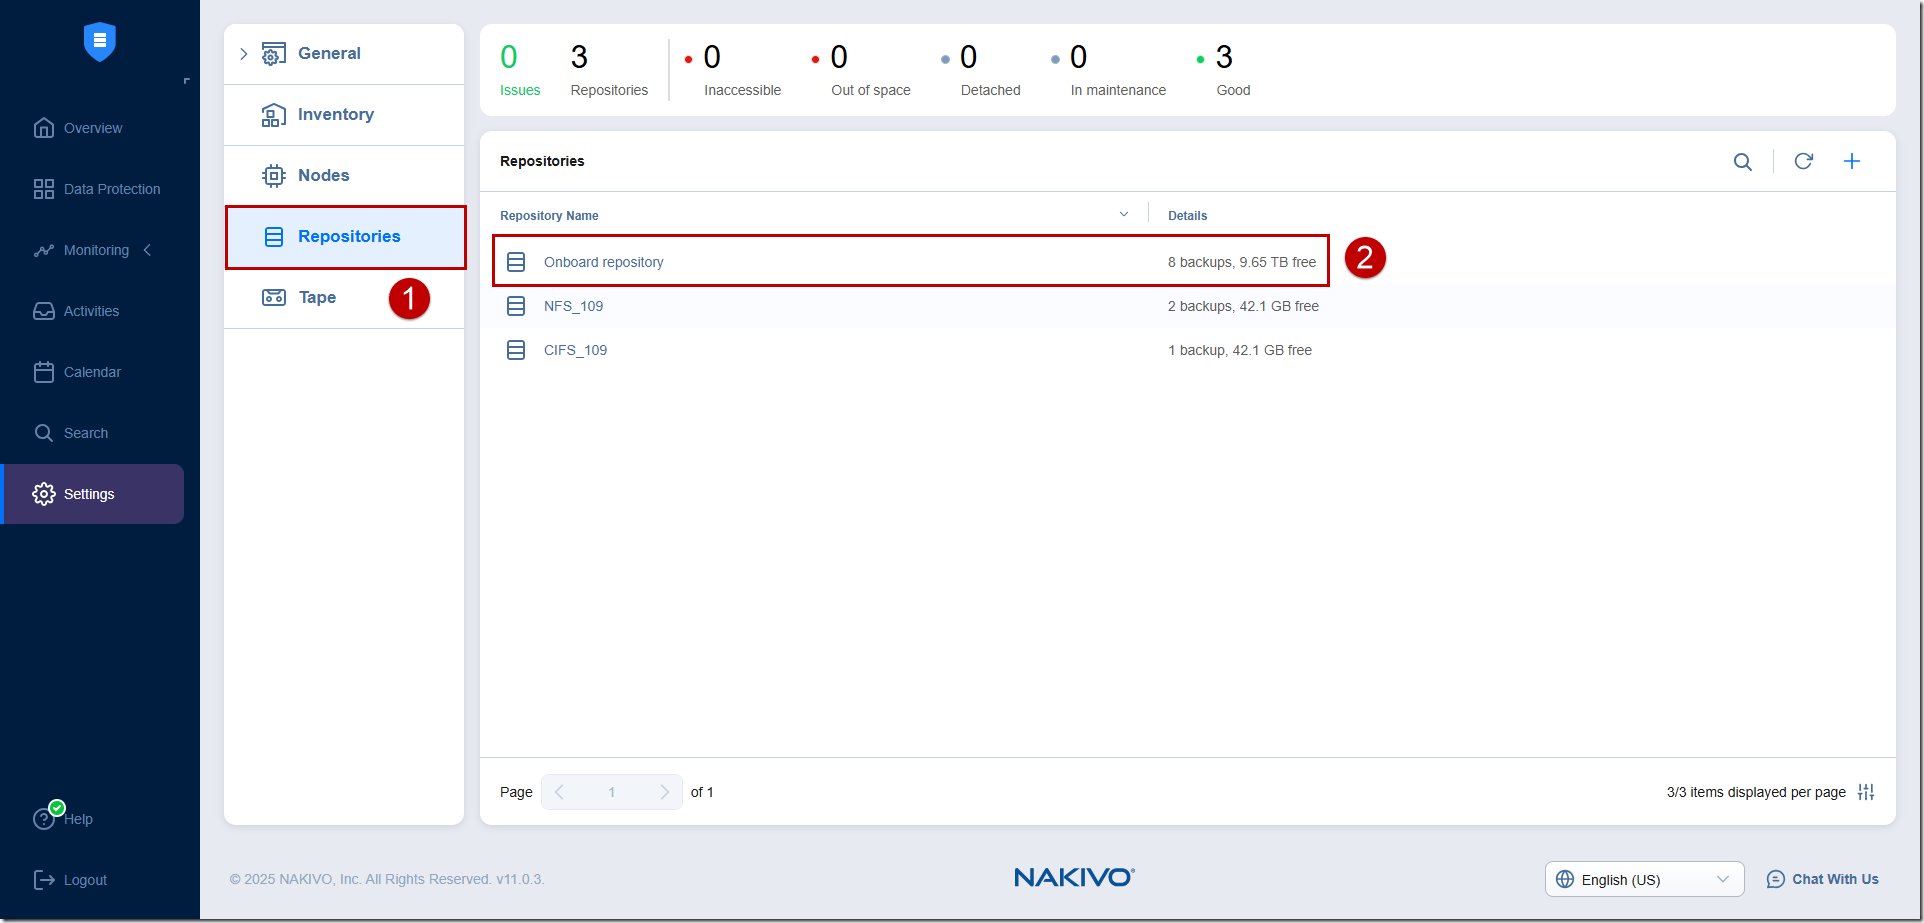Click the Settings gear icon

[x=44, y=494]
